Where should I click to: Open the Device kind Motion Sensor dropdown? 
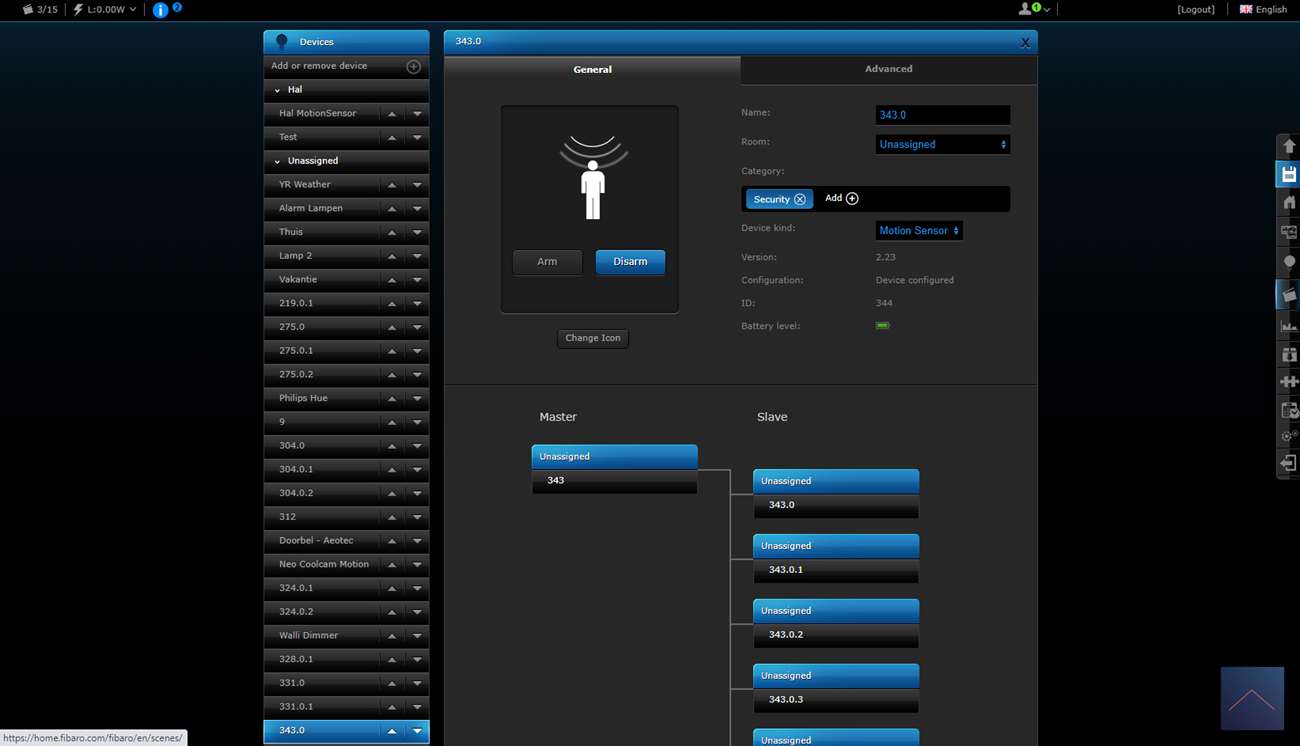point(918,231)
